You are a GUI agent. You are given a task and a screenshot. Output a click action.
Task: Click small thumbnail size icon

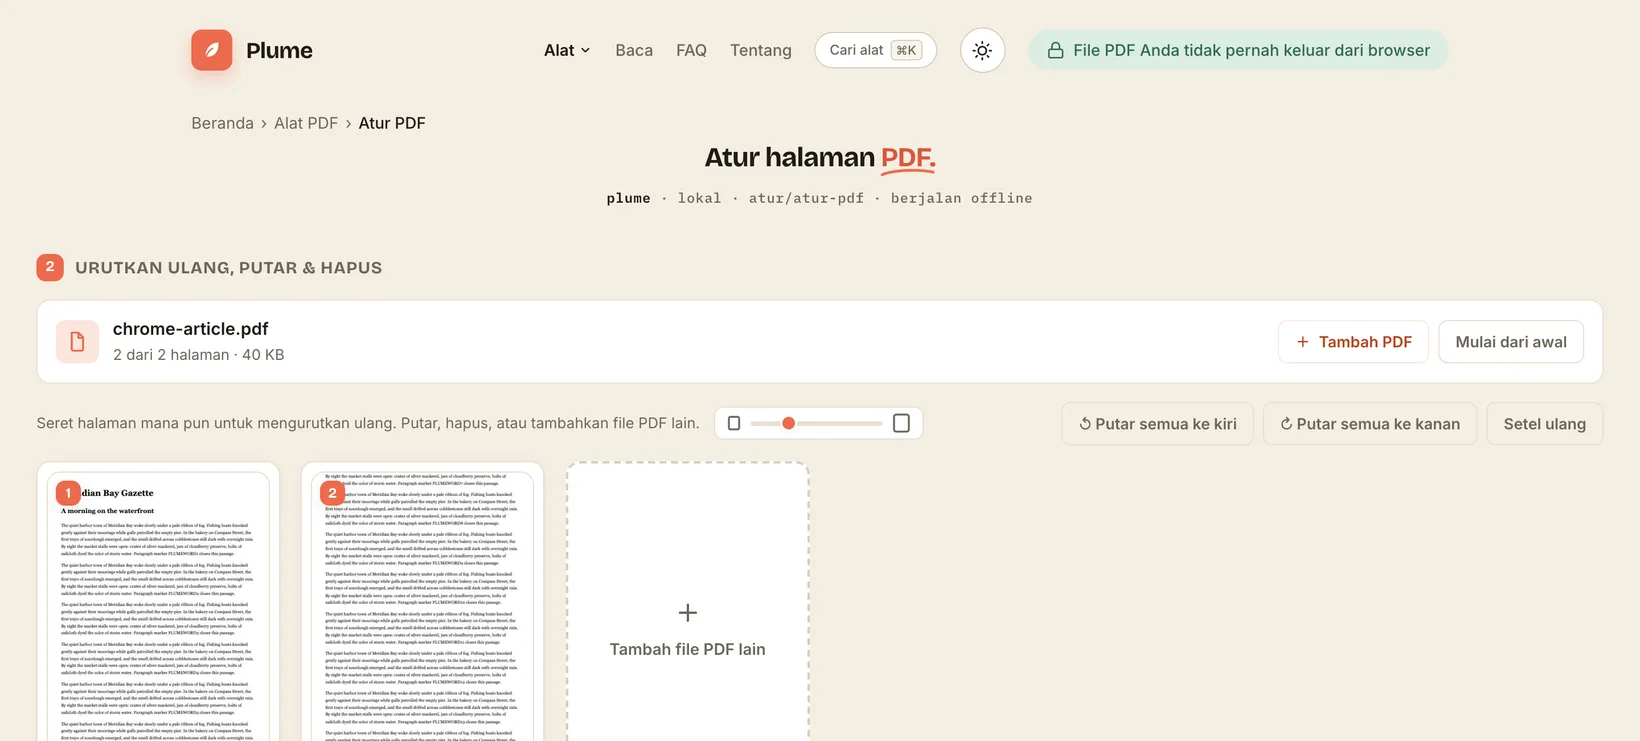click(x=734, y=423)
